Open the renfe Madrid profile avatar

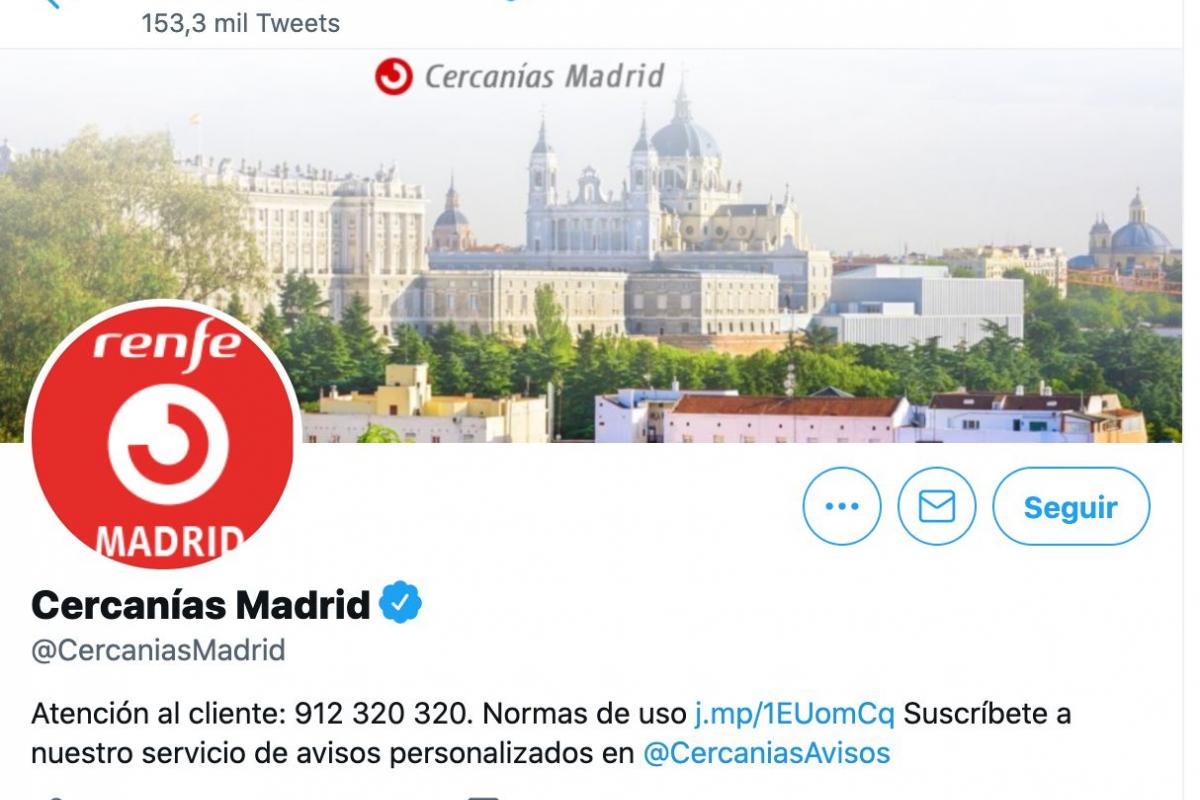(x=162, y=432)
